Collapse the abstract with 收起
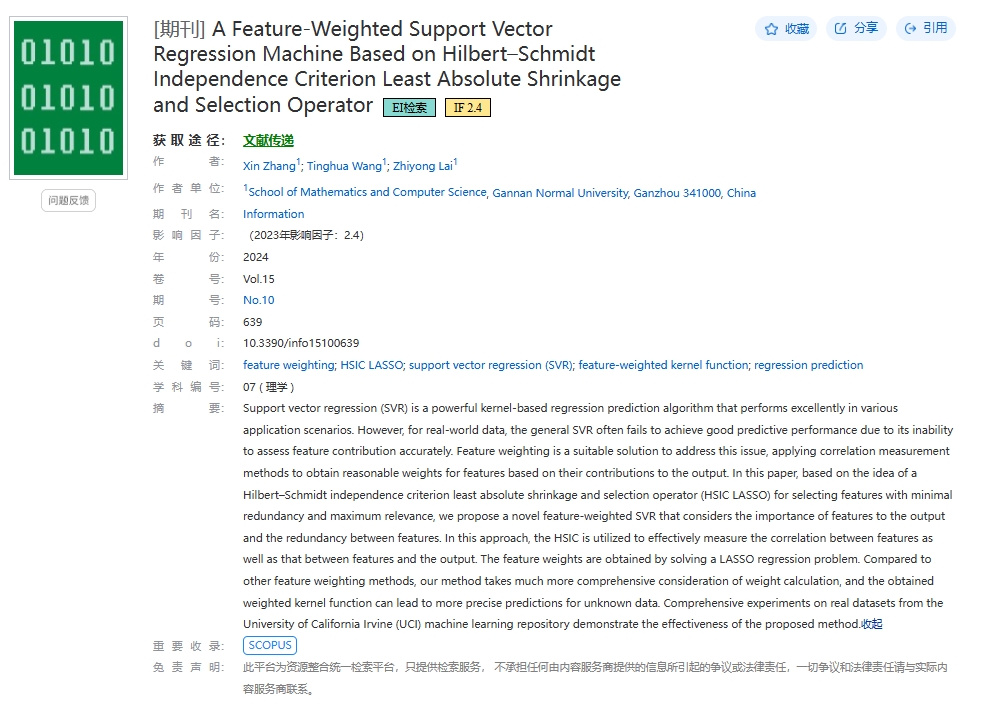The width and height of the screenshot is (991, 706). pos(872,624)
